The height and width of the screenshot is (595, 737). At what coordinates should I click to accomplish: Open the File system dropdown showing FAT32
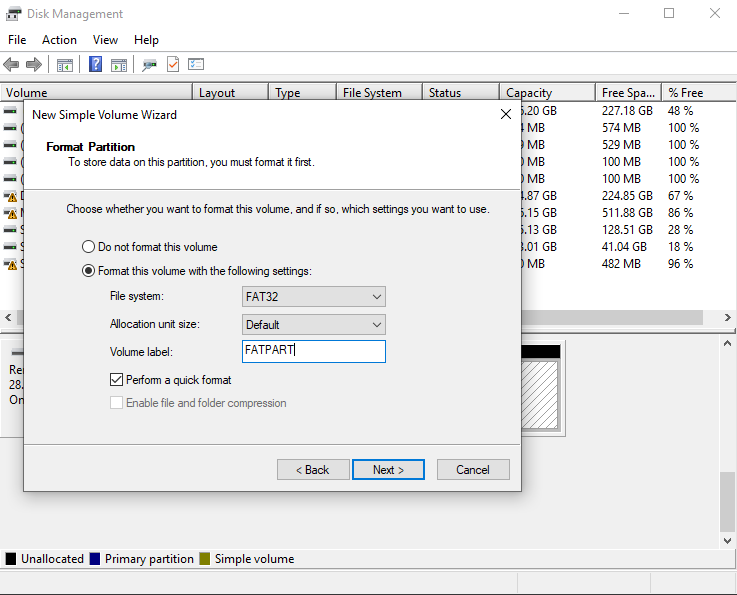click(x=314, y=297)
